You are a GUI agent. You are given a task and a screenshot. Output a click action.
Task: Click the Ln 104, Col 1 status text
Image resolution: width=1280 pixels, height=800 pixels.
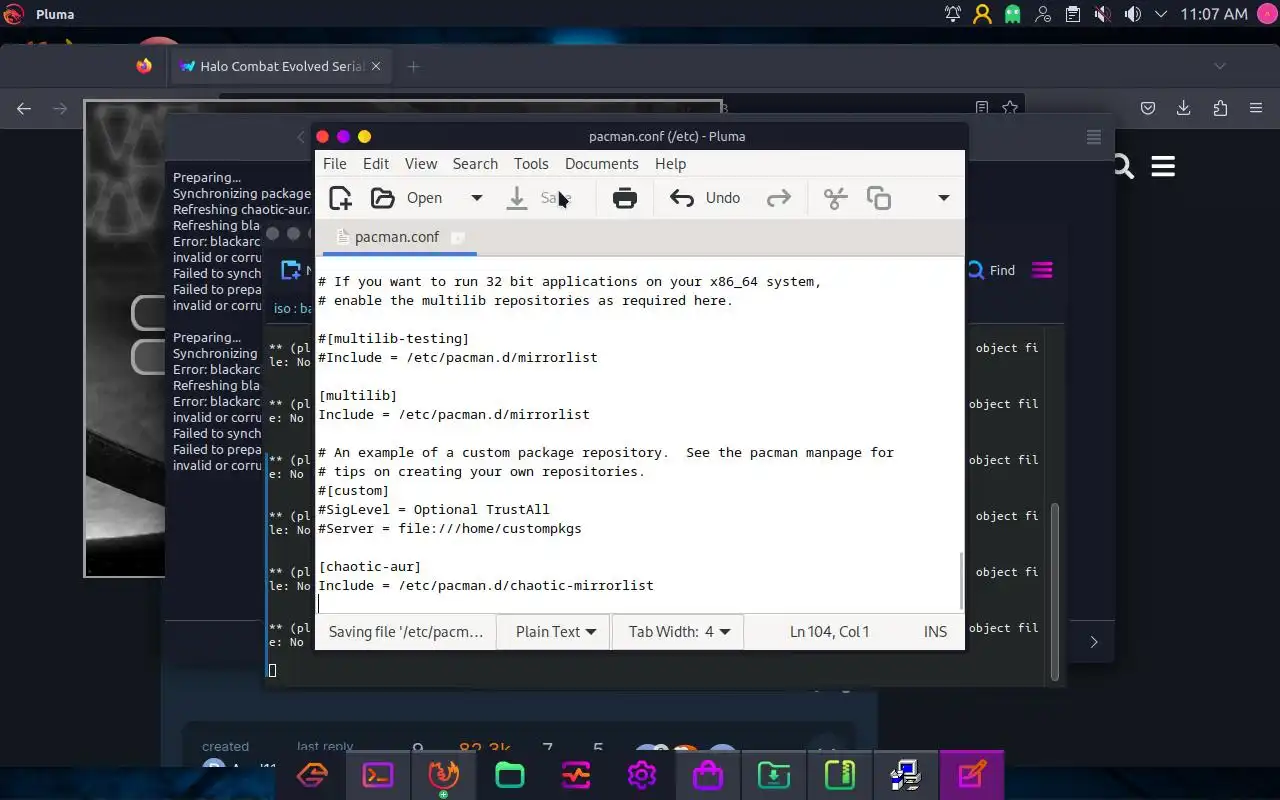coord(829,632)
